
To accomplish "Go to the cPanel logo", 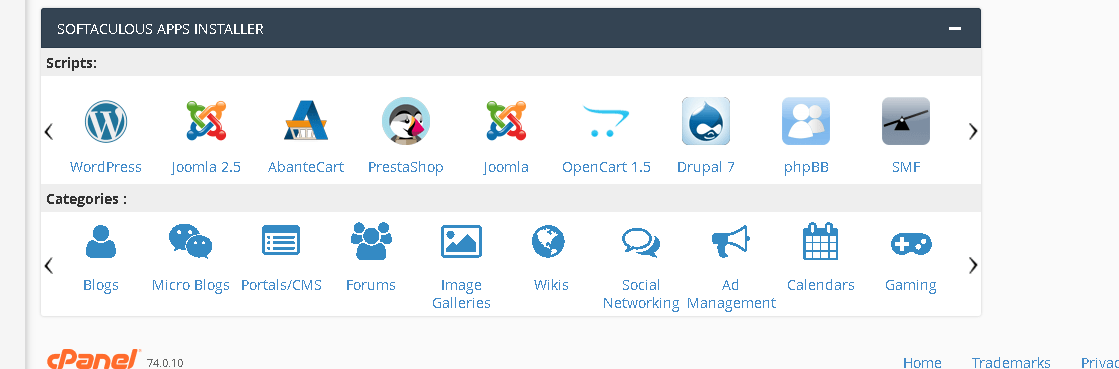I will (x=93, y=360).
